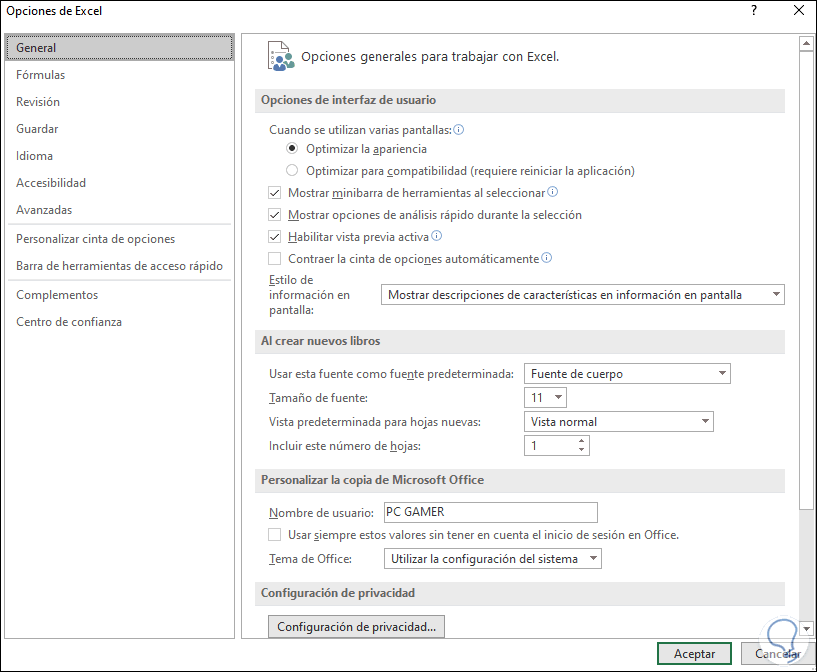
Task: Open the Revisión category
Action: [119, 102]
